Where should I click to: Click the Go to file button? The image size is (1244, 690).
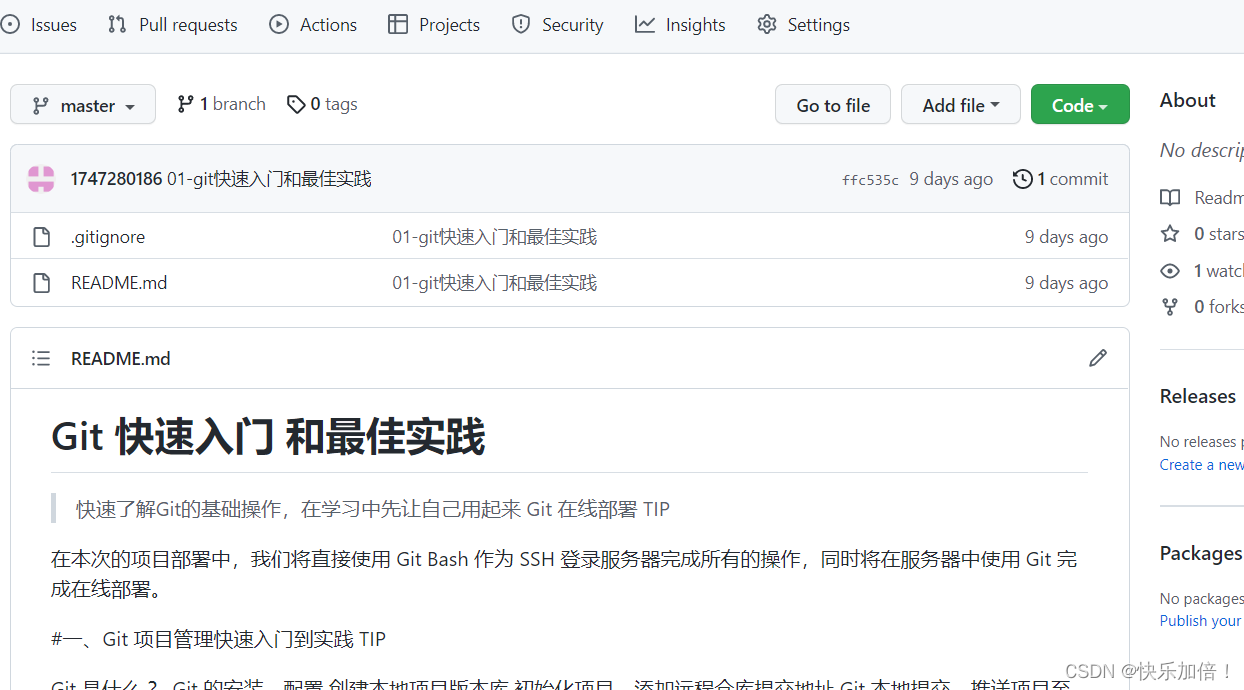coord(833,105)
